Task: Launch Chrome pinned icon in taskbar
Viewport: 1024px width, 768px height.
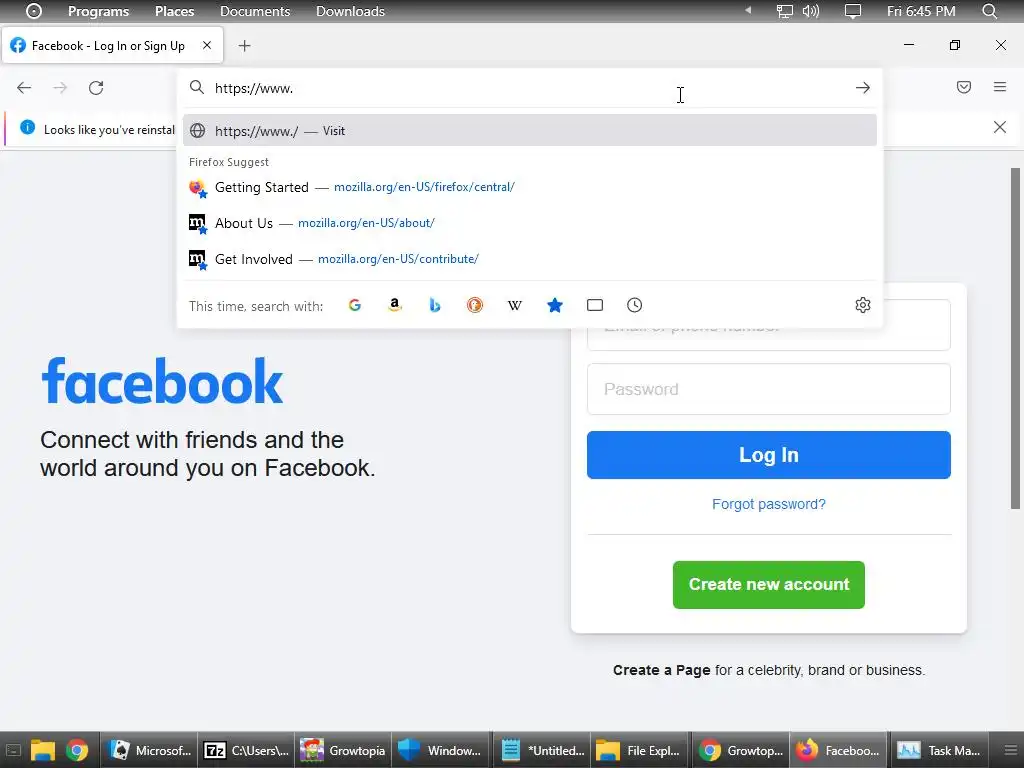Action: click(77, 750)
